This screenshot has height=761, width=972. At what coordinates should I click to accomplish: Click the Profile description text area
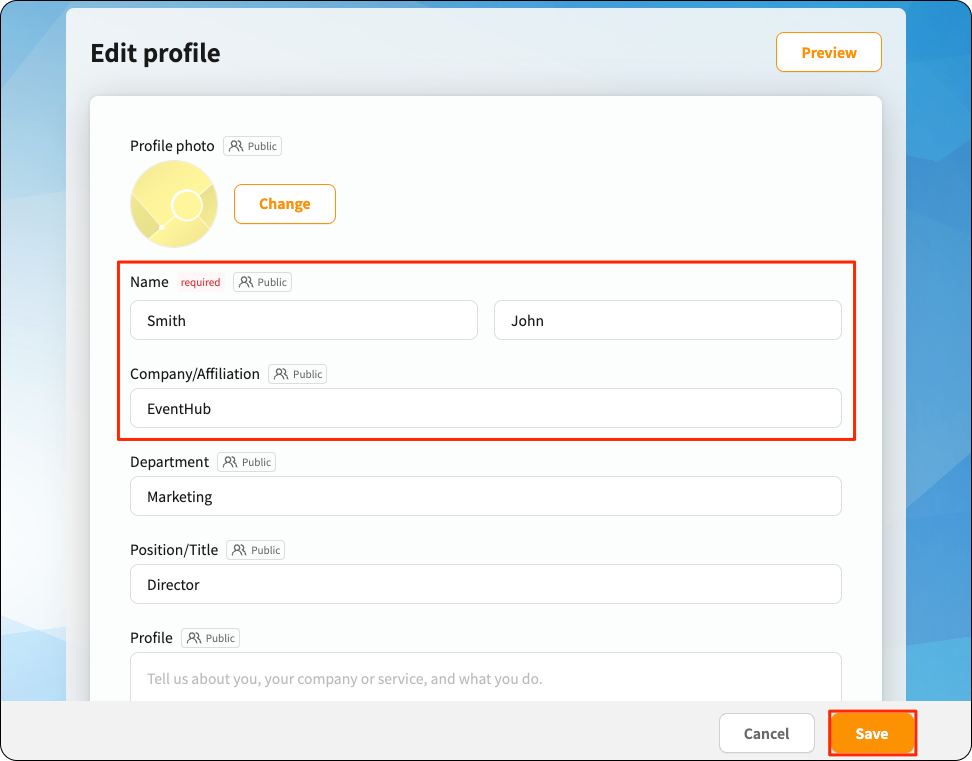[x=486, y=677]
